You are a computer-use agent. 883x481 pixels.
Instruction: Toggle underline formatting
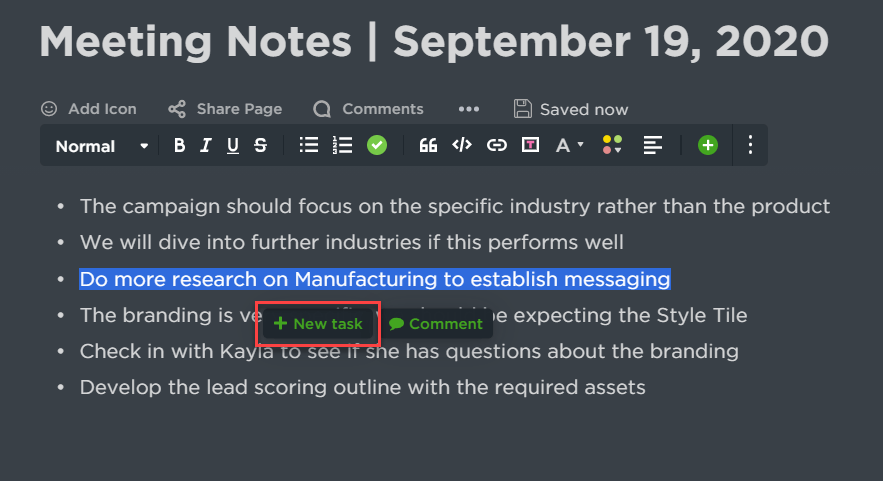(233, 146)
